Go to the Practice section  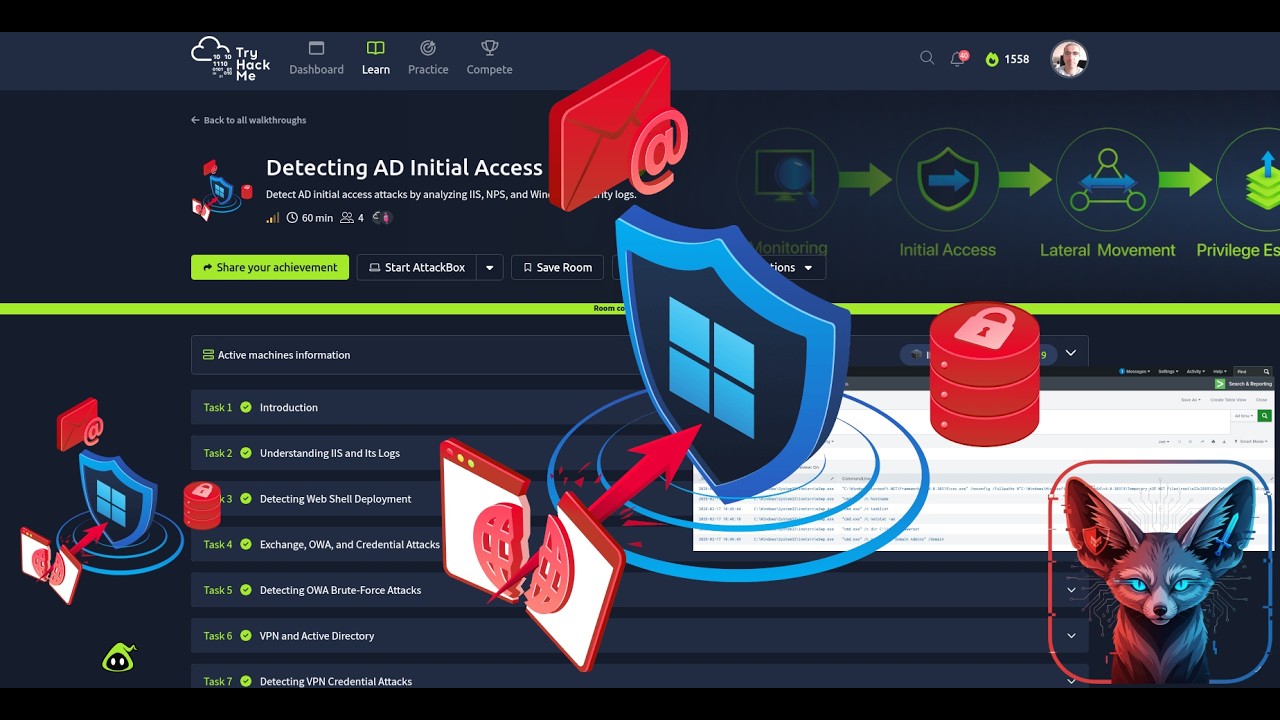428,59
